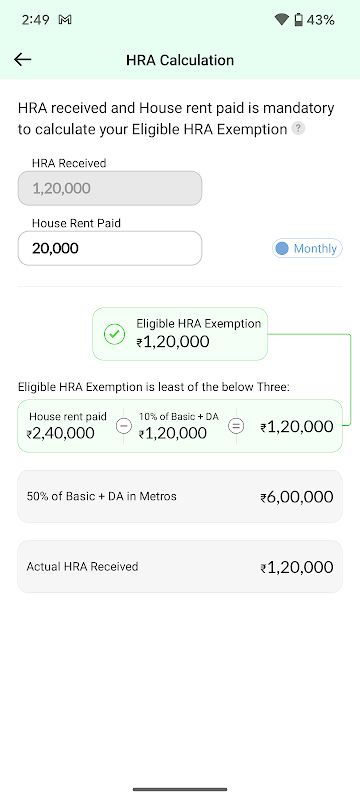Tap the 10% of Basic + DA amount
Screen dimensions: 360x800
click(x=172, y=433)
